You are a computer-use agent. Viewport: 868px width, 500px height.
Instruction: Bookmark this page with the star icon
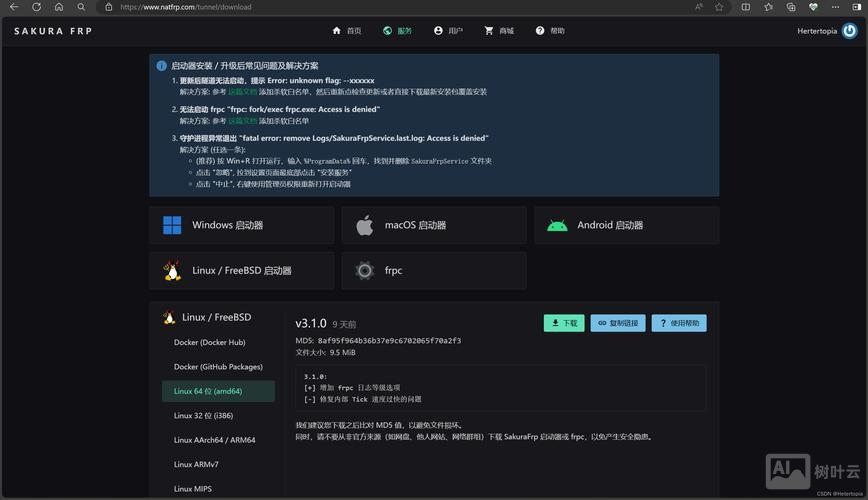719,7
